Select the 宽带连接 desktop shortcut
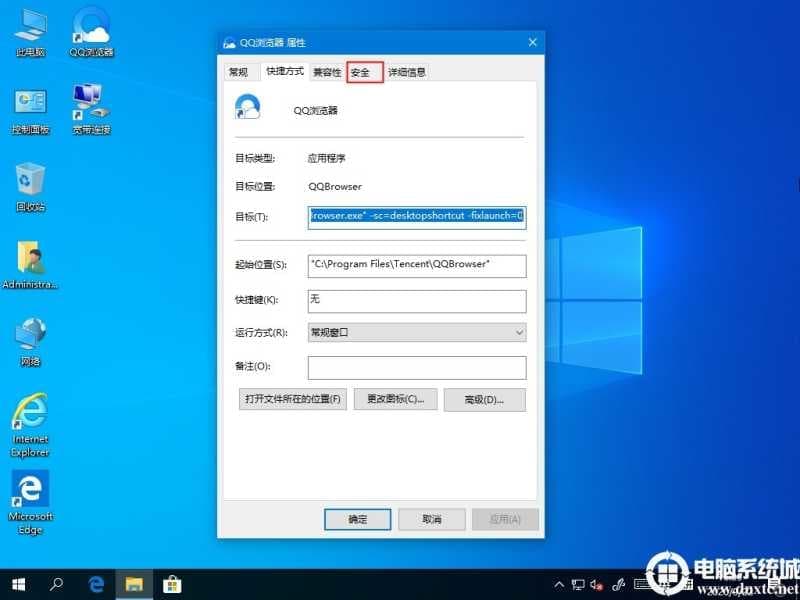This screenshot has height=600, width=800. [91, 109]
